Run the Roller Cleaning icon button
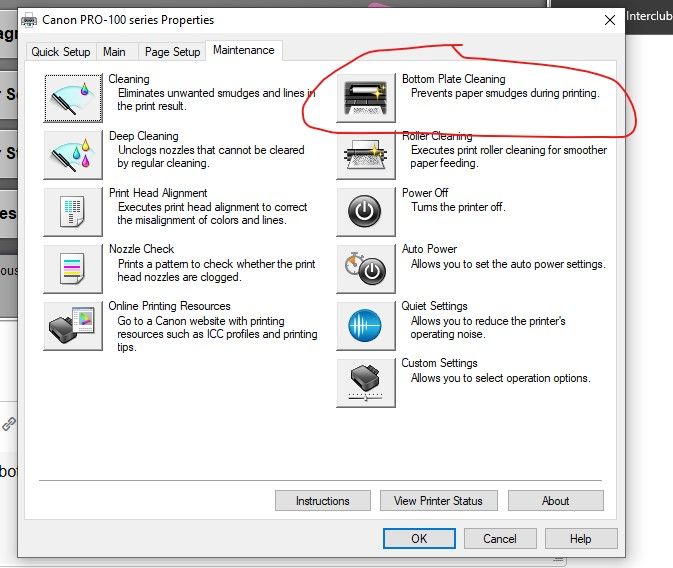673x568 pixels. tap(366, 155)
